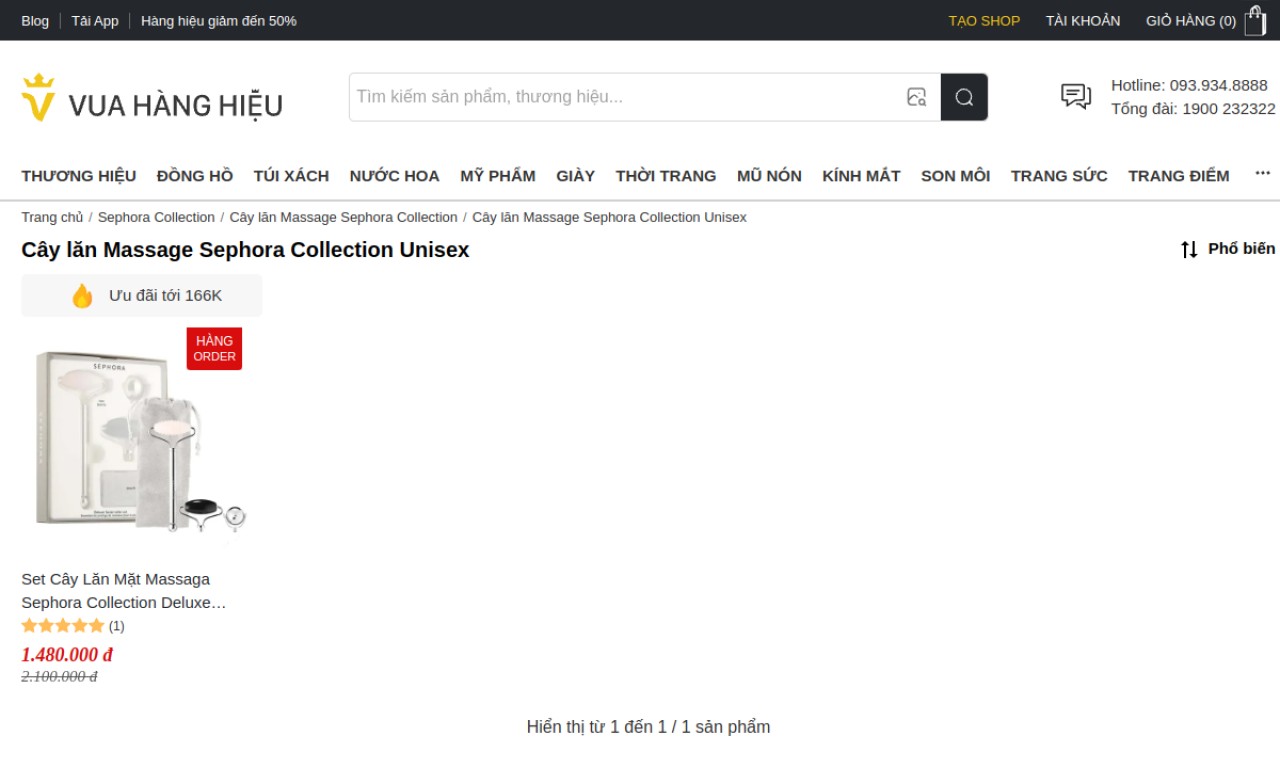
Task: Open the SON MÔI menu
Action: (x=955, y=176)
